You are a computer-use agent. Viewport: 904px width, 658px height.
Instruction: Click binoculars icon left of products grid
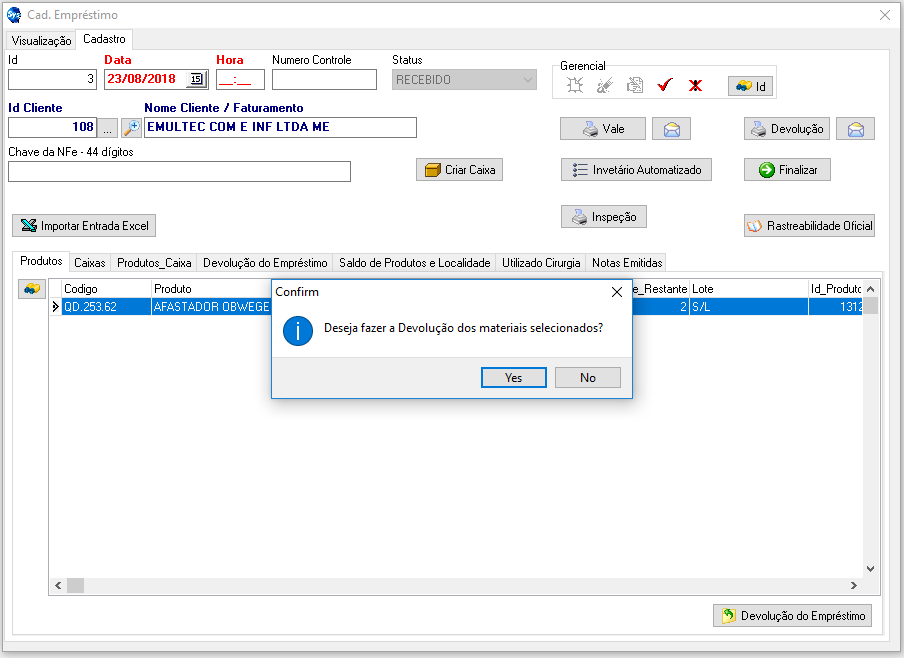click(x=32, y=289)
